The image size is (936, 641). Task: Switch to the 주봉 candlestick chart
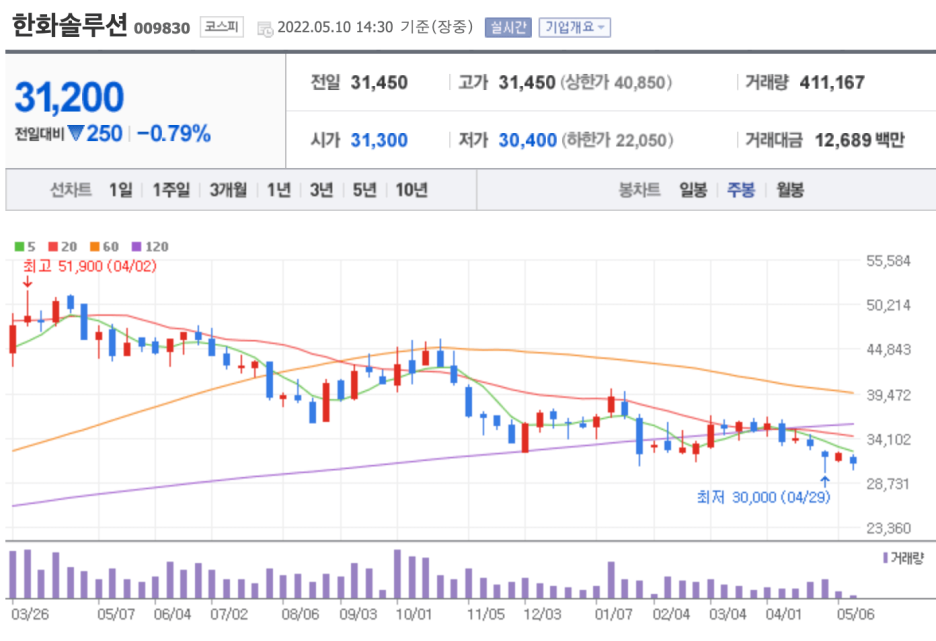click(741, 190)
